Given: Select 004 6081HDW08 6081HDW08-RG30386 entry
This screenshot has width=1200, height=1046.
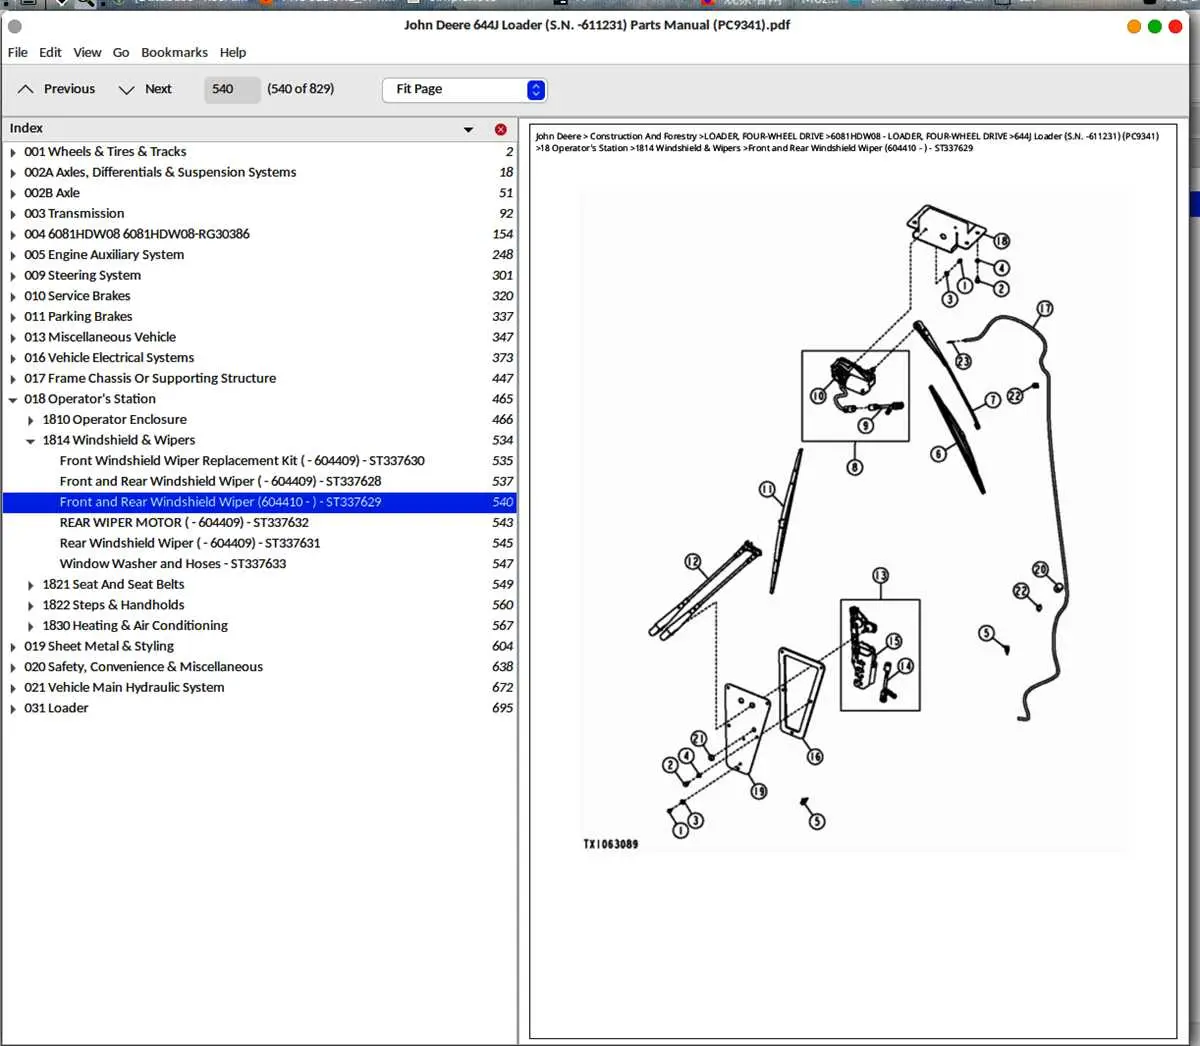Looking at the screenshot, I should pyautogui.click(x=137, y=234).
